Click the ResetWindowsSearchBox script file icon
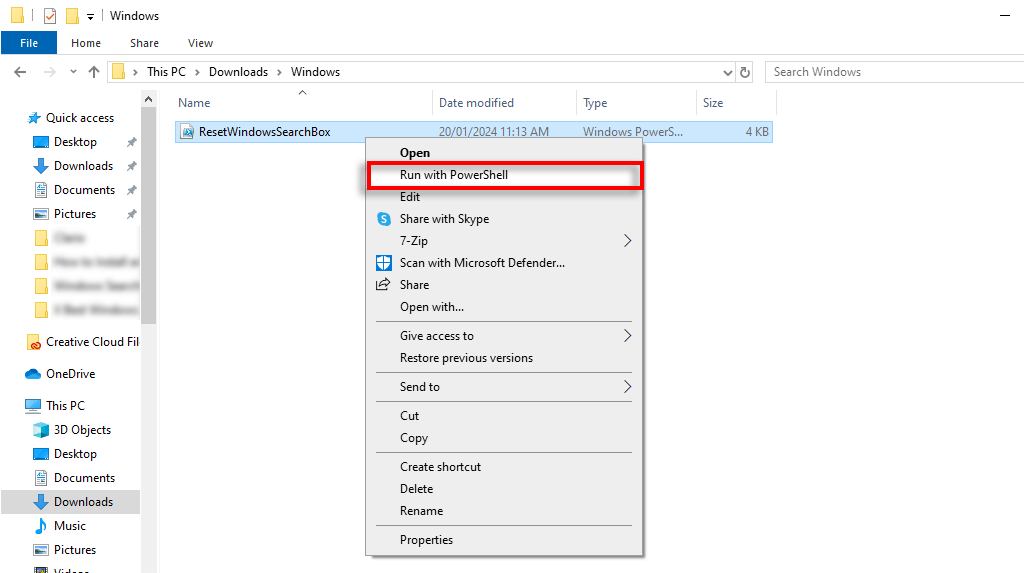This screenshot has height=573, width=1024. click(187, 132)
